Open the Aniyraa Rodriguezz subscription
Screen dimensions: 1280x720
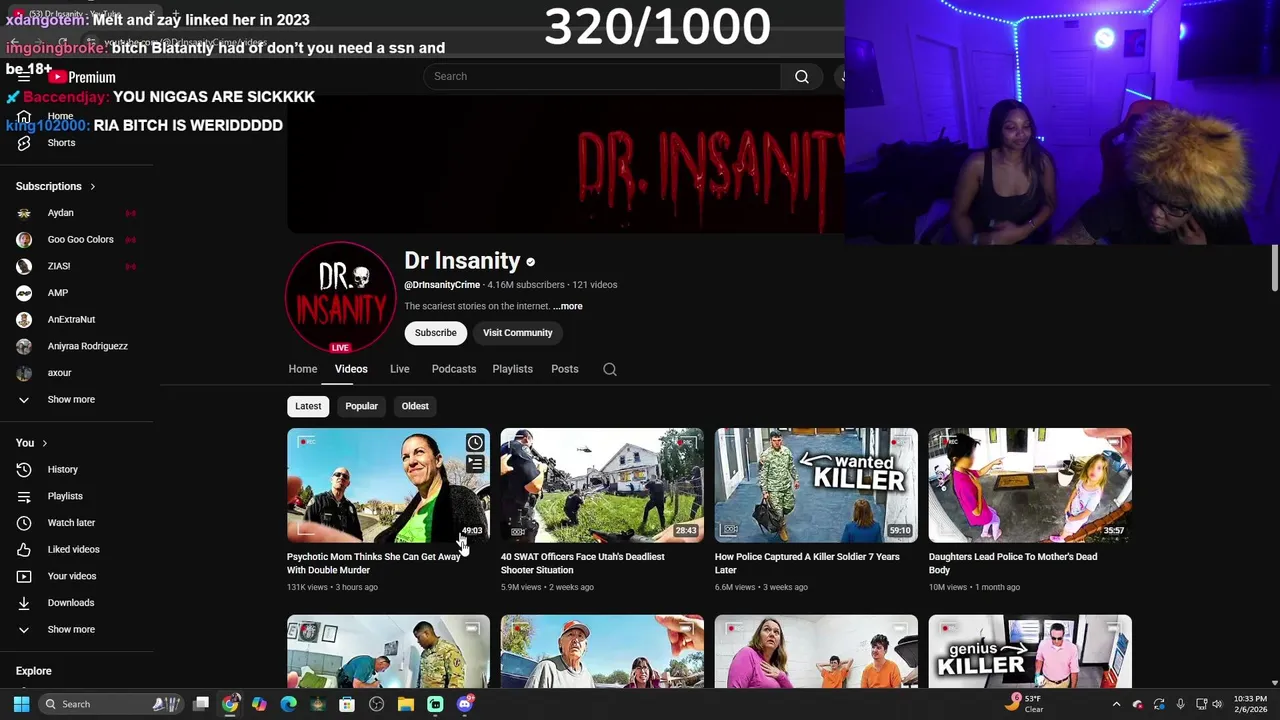click(x=87, y=346)
